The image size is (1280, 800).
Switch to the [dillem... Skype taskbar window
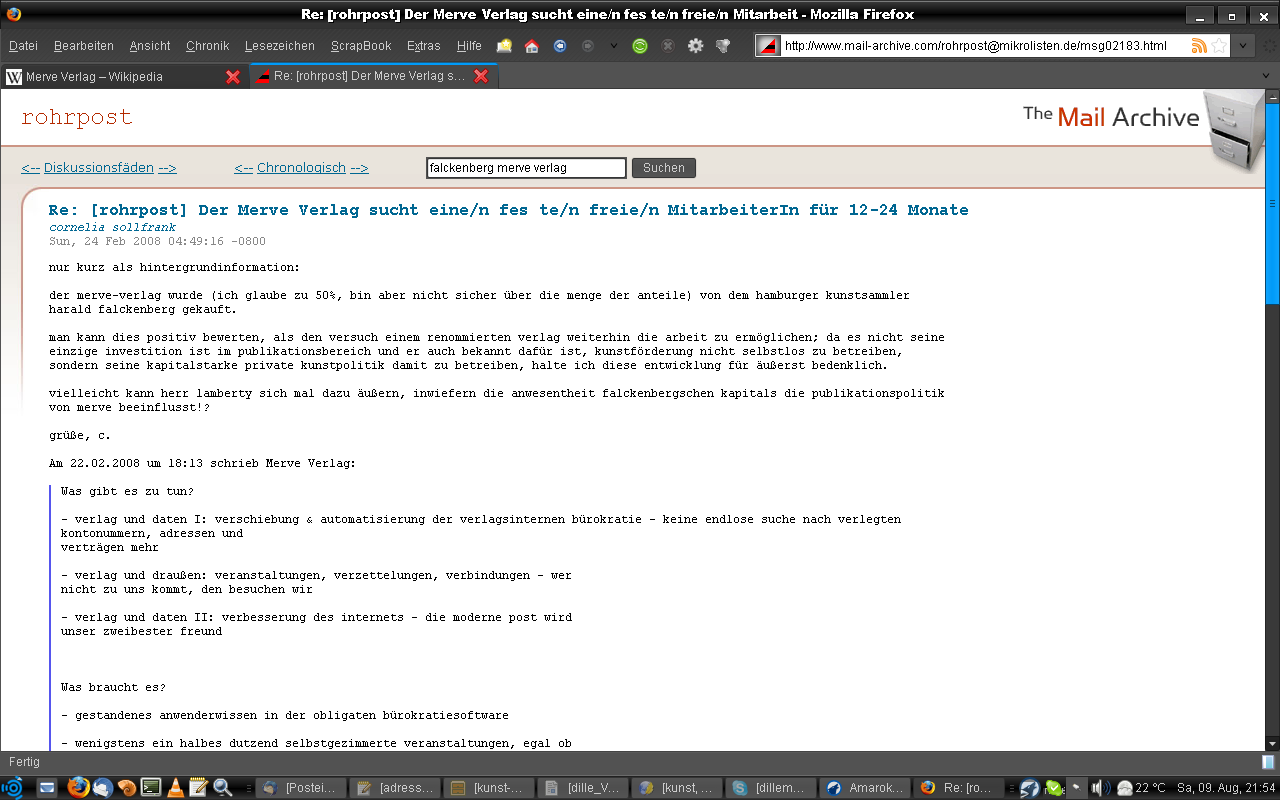click(x=771, y=788)
